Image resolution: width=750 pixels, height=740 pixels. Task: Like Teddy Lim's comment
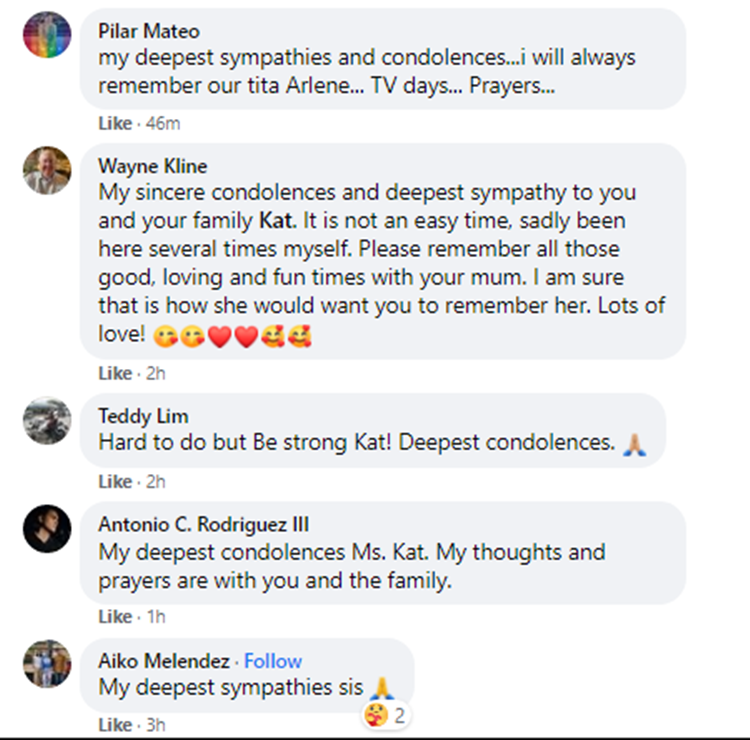pos(114,481)
